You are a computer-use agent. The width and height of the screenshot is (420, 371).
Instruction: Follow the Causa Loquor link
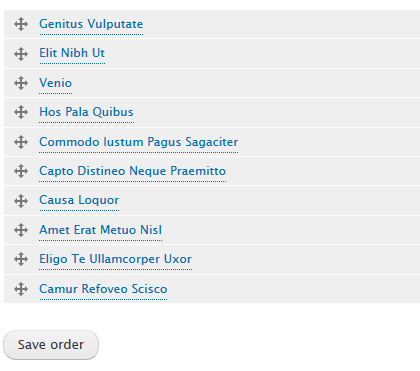79,200
